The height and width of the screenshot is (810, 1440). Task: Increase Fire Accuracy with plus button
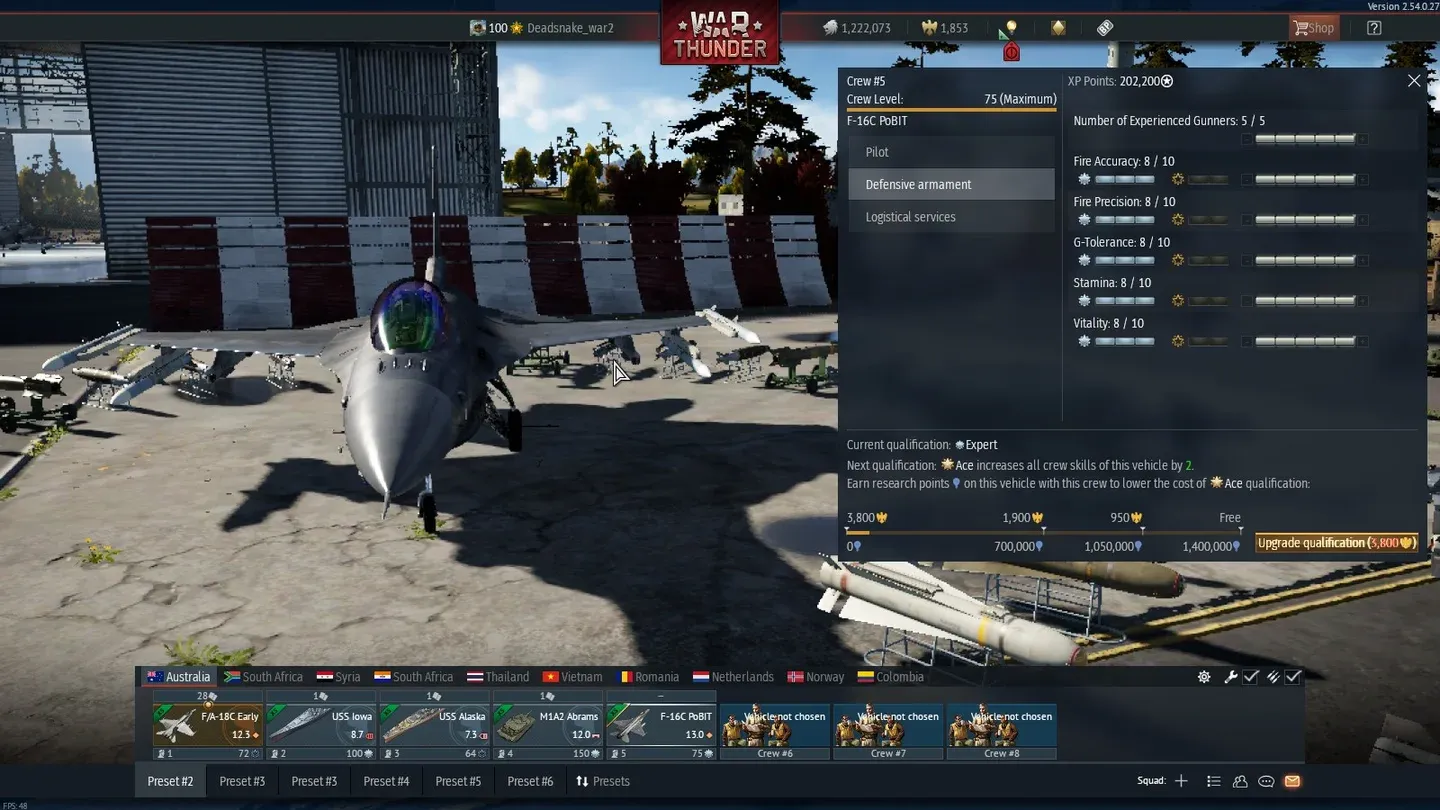pos(1362,180)
